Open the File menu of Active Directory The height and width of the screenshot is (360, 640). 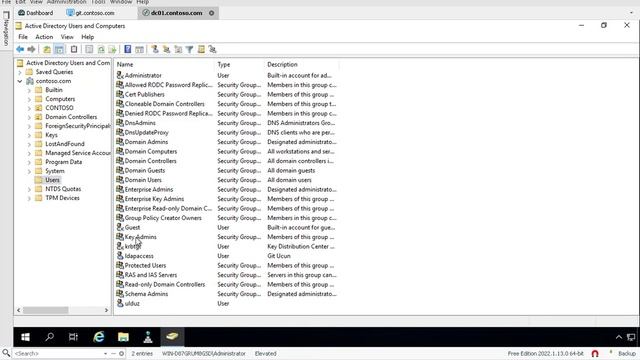click(23, 37)
